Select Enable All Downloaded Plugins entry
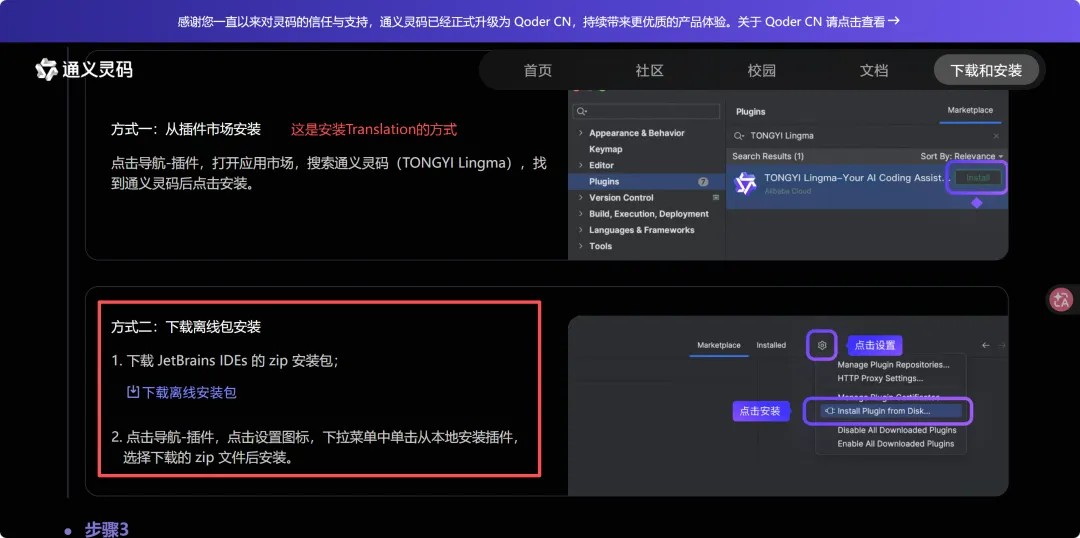 click(895, 444)
